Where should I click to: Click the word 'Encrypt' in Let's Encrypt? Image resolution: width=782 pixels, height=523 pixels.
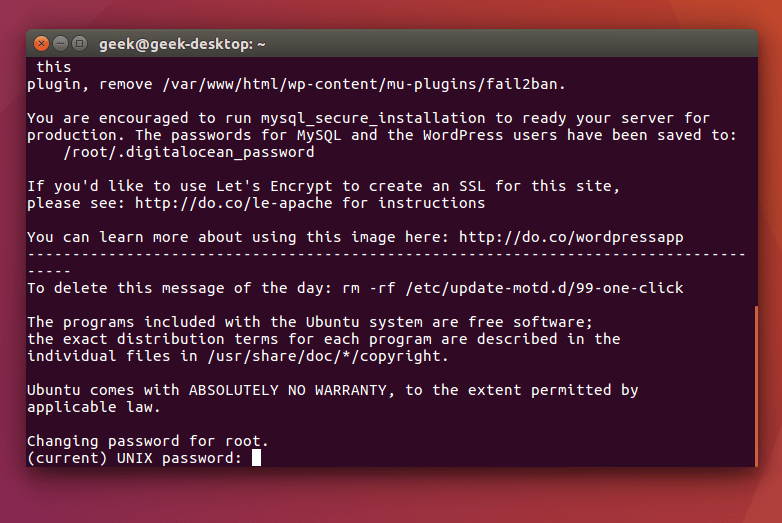coord(301,186)
